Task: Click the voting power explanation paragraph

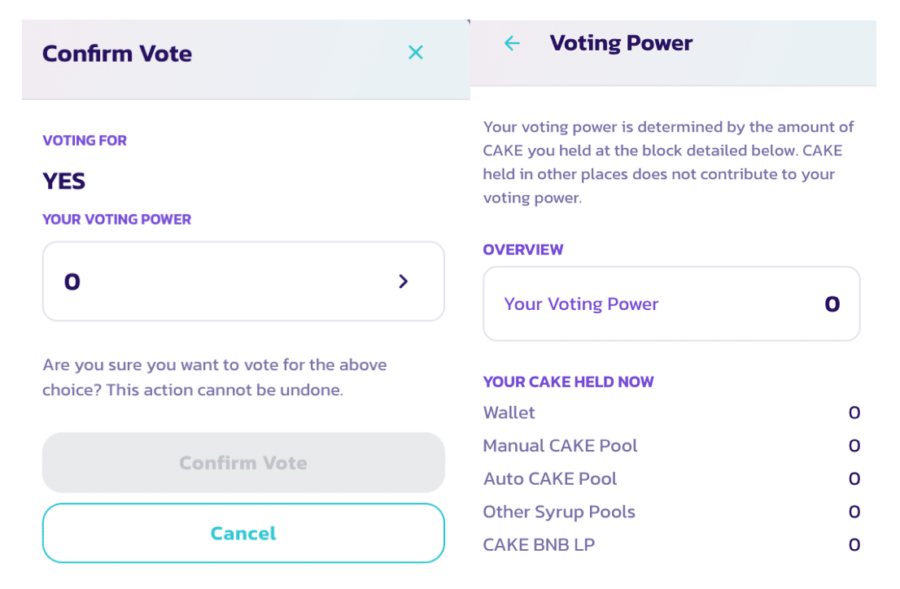Action: coord(668,162)
